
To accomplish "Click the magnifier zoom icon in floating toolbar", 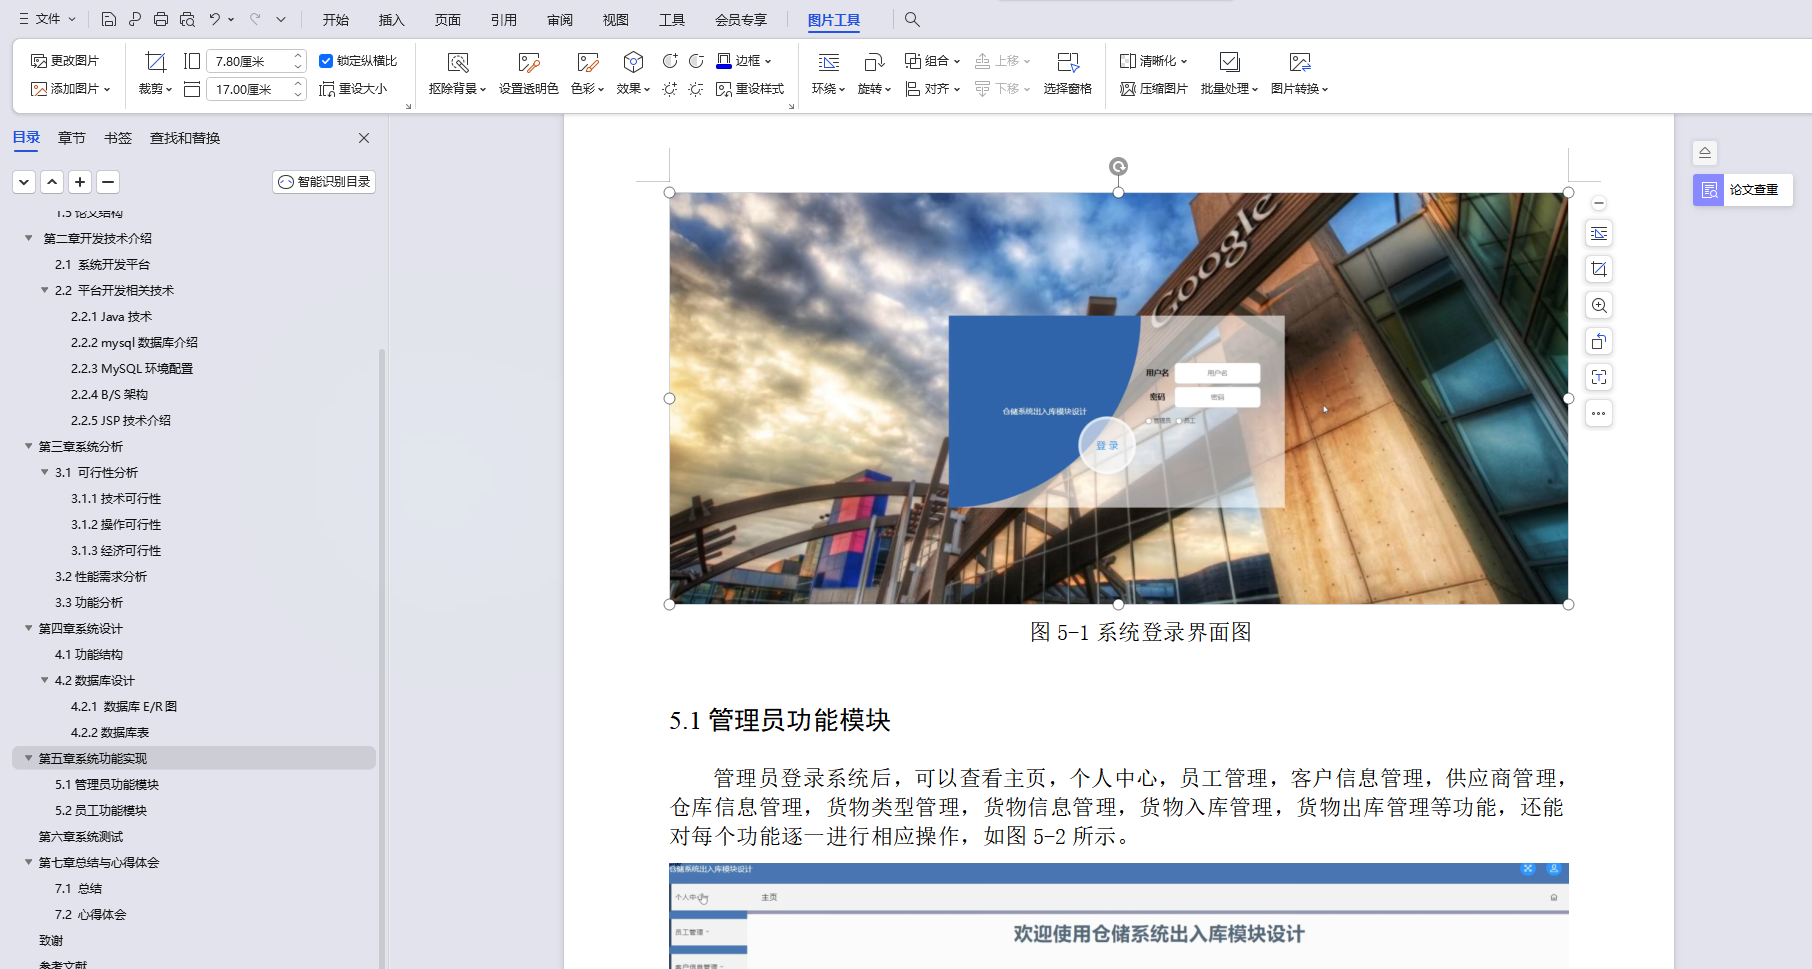I will 1599,305.
